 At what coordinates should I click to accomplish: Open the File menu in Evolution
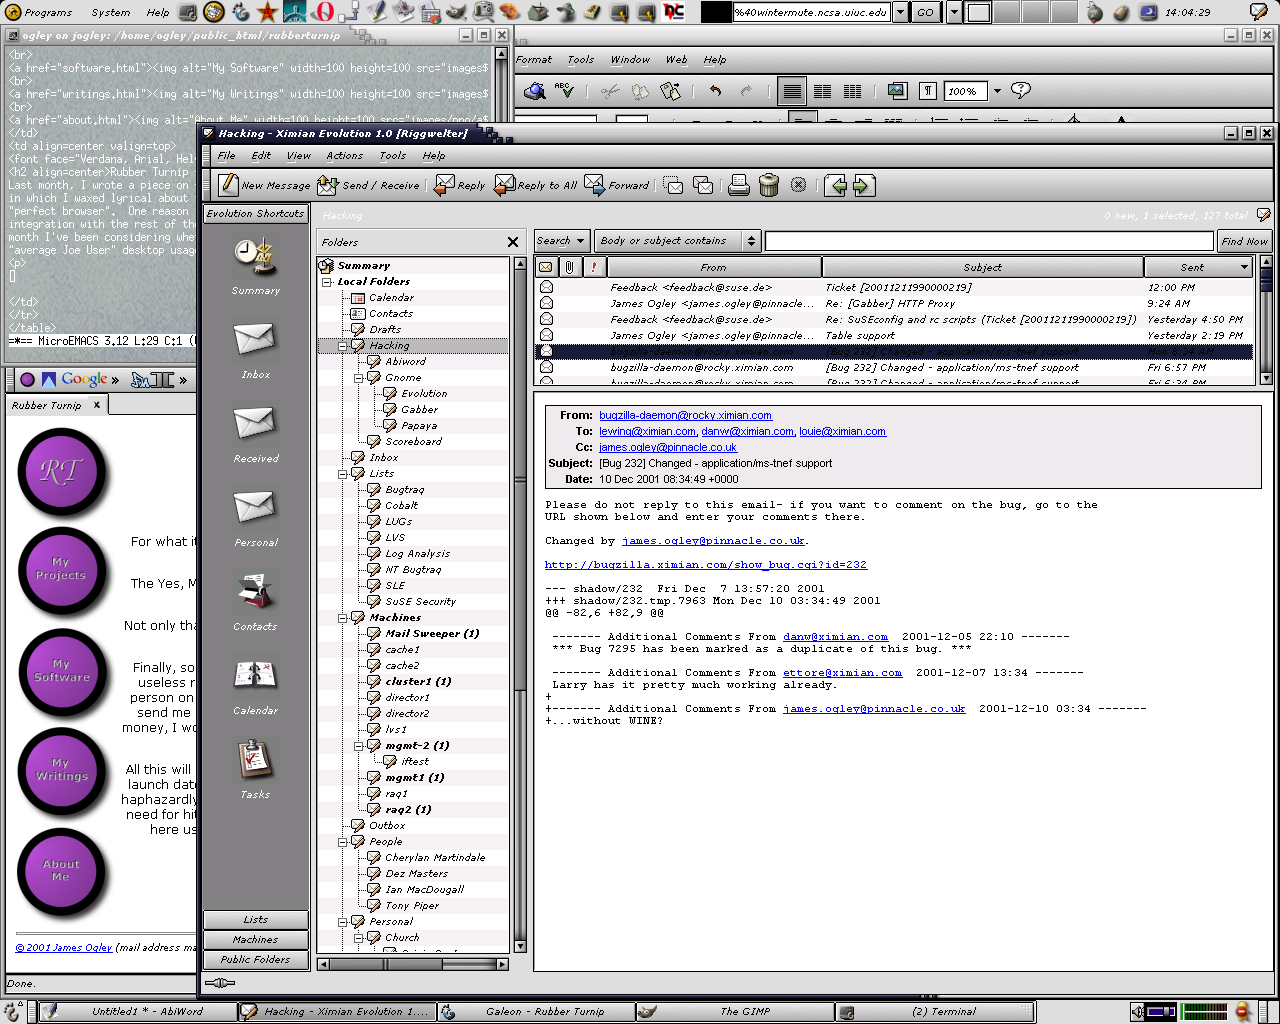(x=227, y=156)
